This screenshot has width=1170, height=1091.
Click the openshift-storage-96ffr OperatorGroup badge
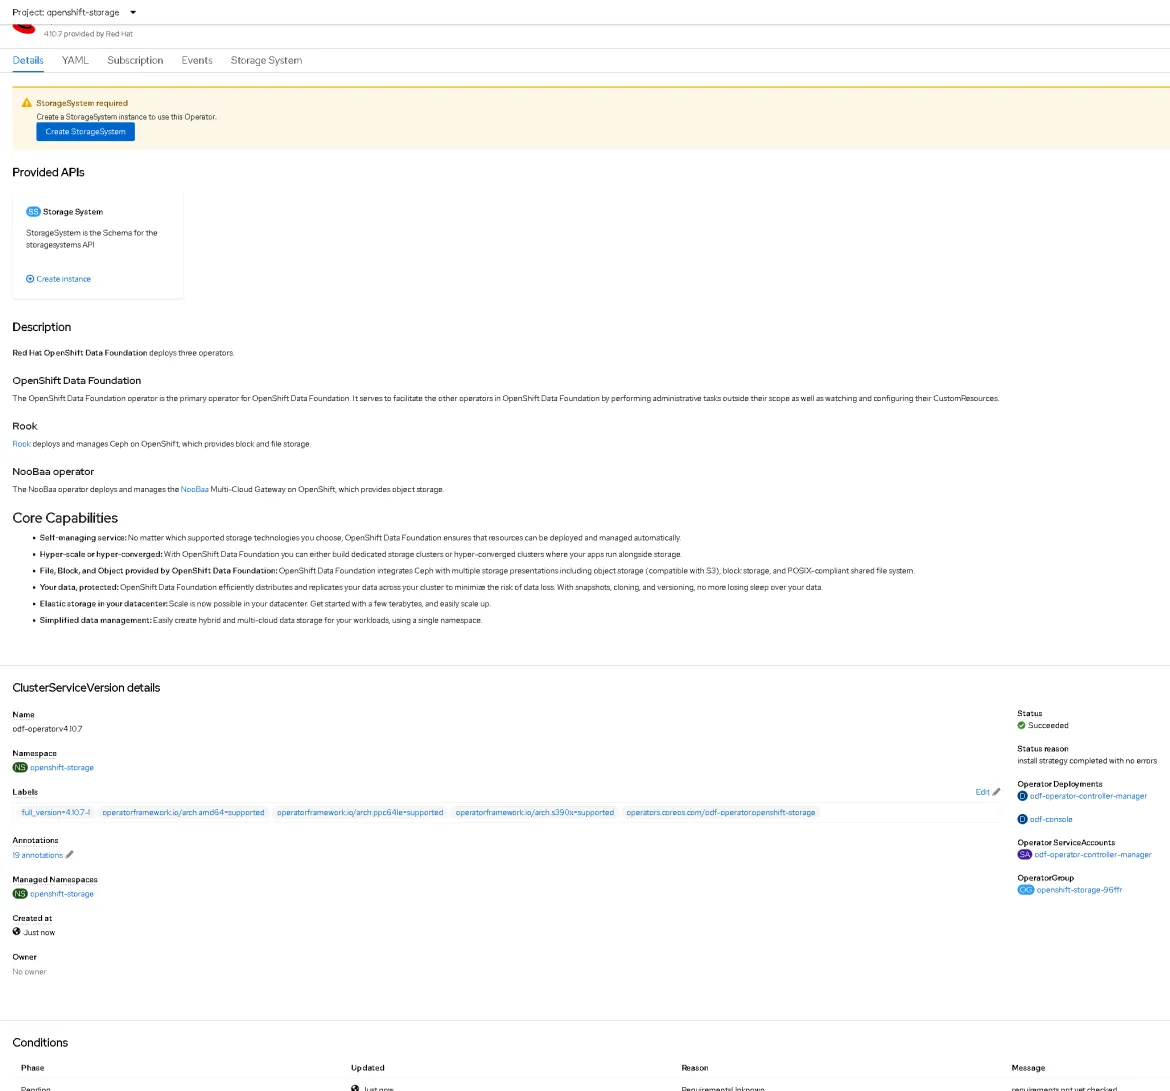click(x=1026, y=889)
